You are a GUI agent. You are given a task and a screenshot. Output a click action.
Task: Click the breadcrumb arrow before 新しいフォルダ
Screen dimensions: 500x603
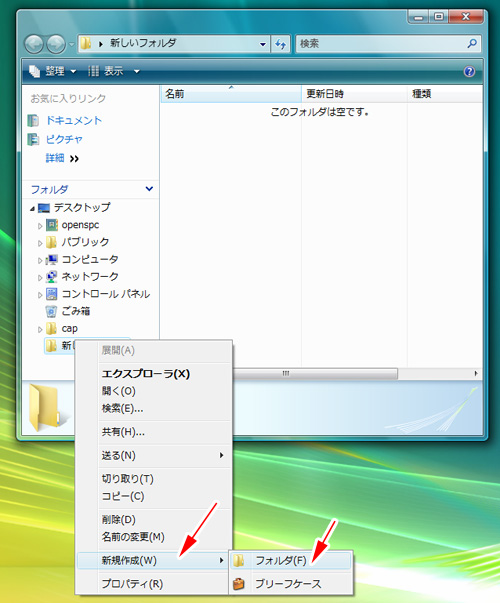click(x=101, y=44)
